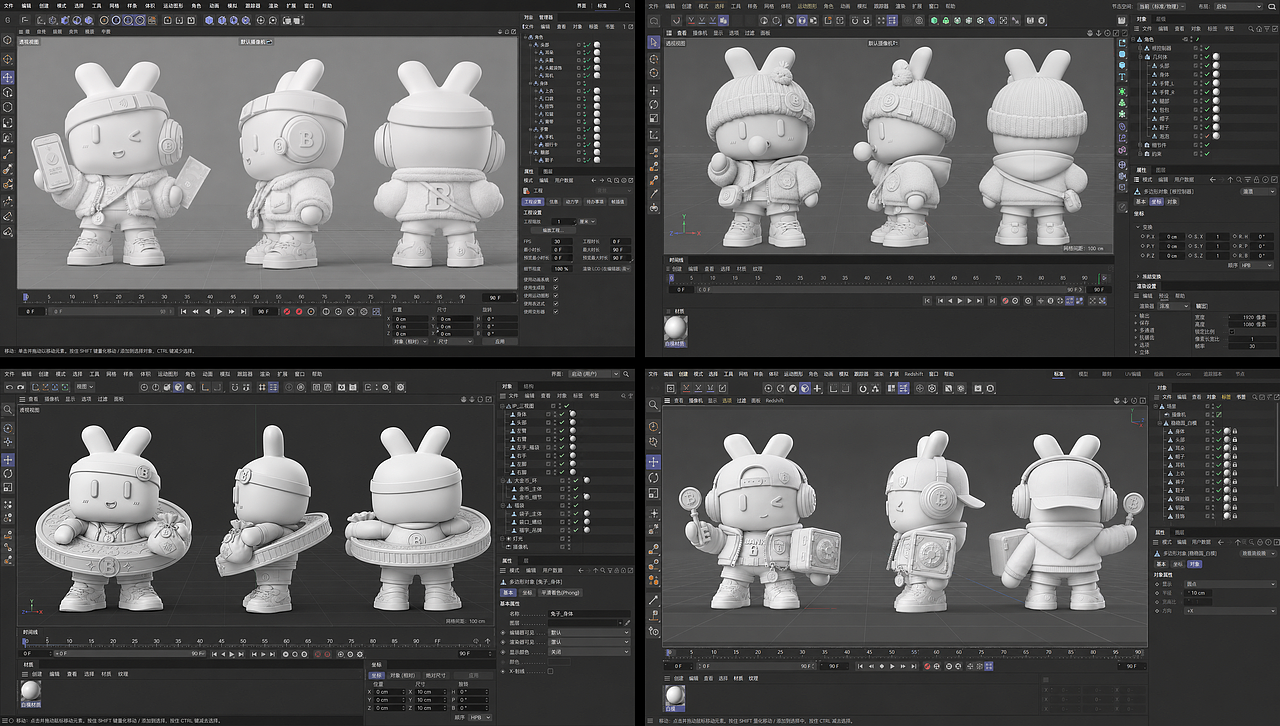Switch to 动力学 tab in project attributes
Viewport: 1280px width, 726px height.
[x=574, y=201]
